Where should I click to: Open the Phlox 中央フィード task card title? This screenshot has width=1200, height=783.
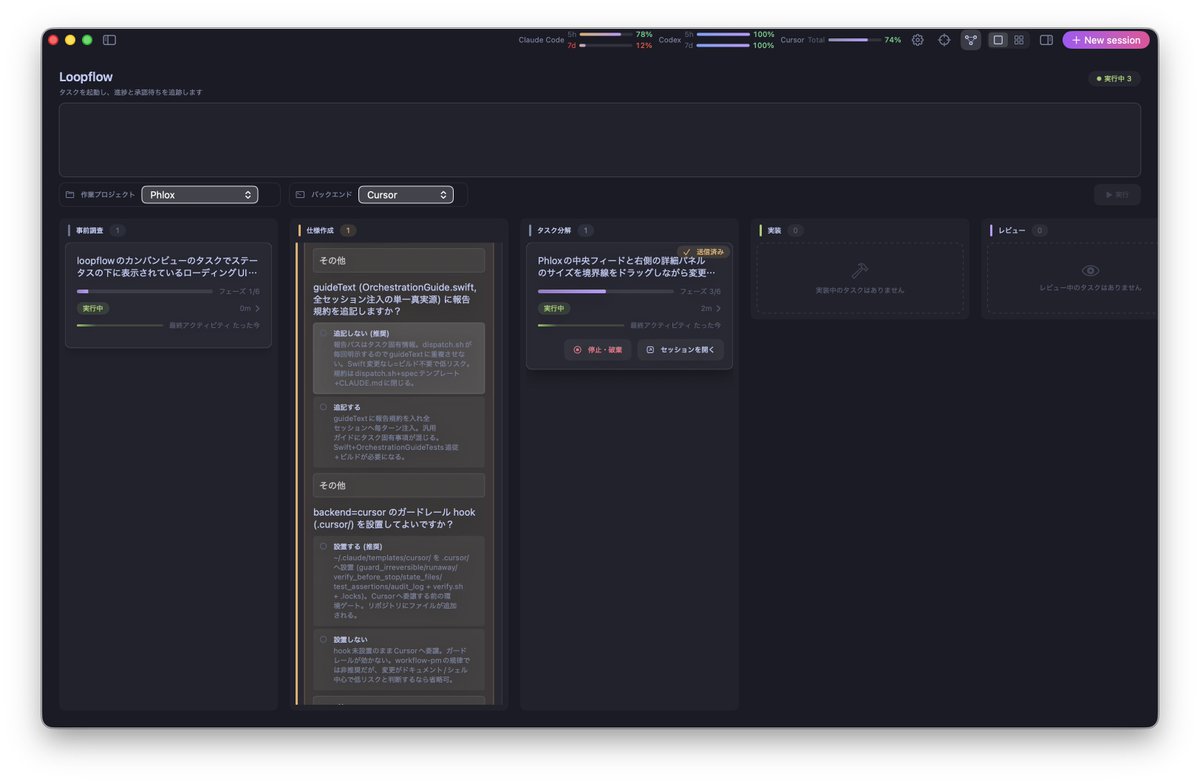pyautogui.click(x=626, y=266)
